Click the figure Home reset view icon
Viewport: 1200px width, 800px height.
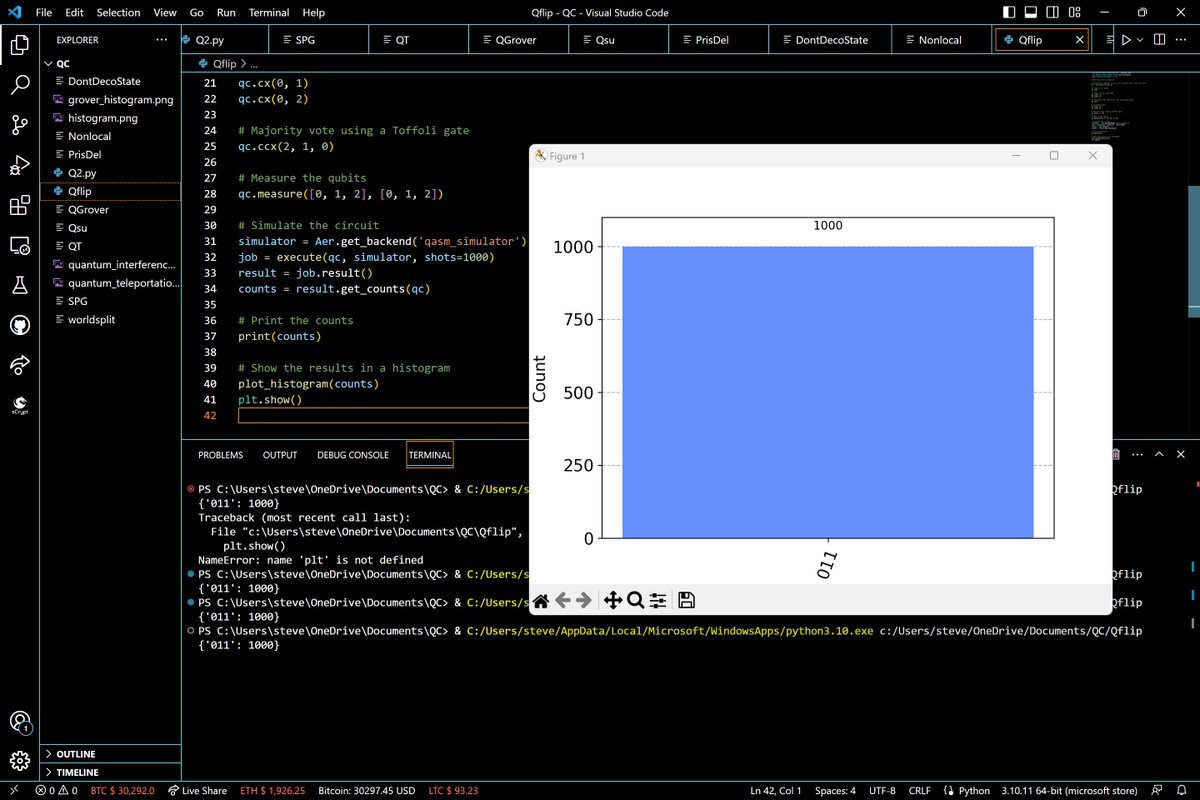(540, 600)
